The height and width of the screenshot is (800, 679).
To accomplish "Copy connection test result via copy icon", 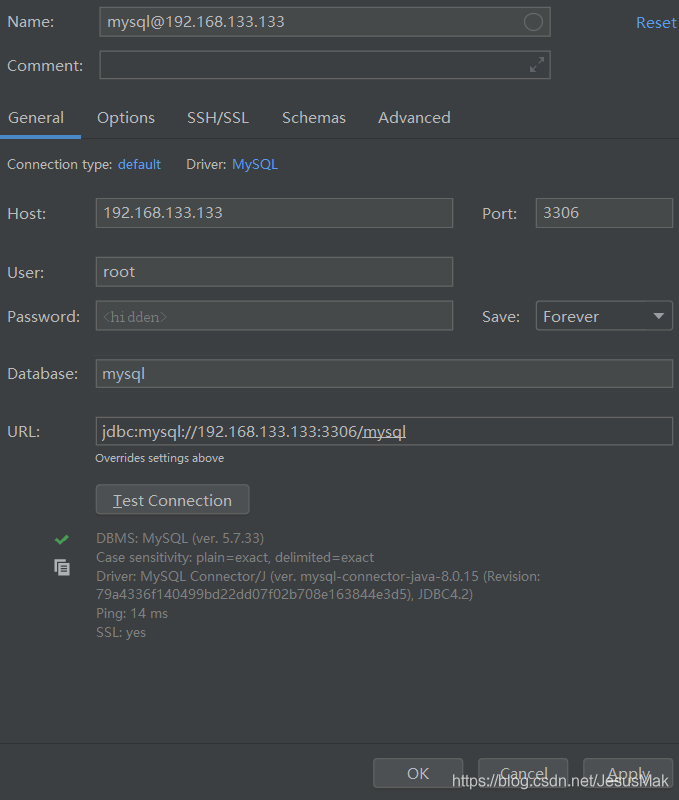I will click(62, 567).
